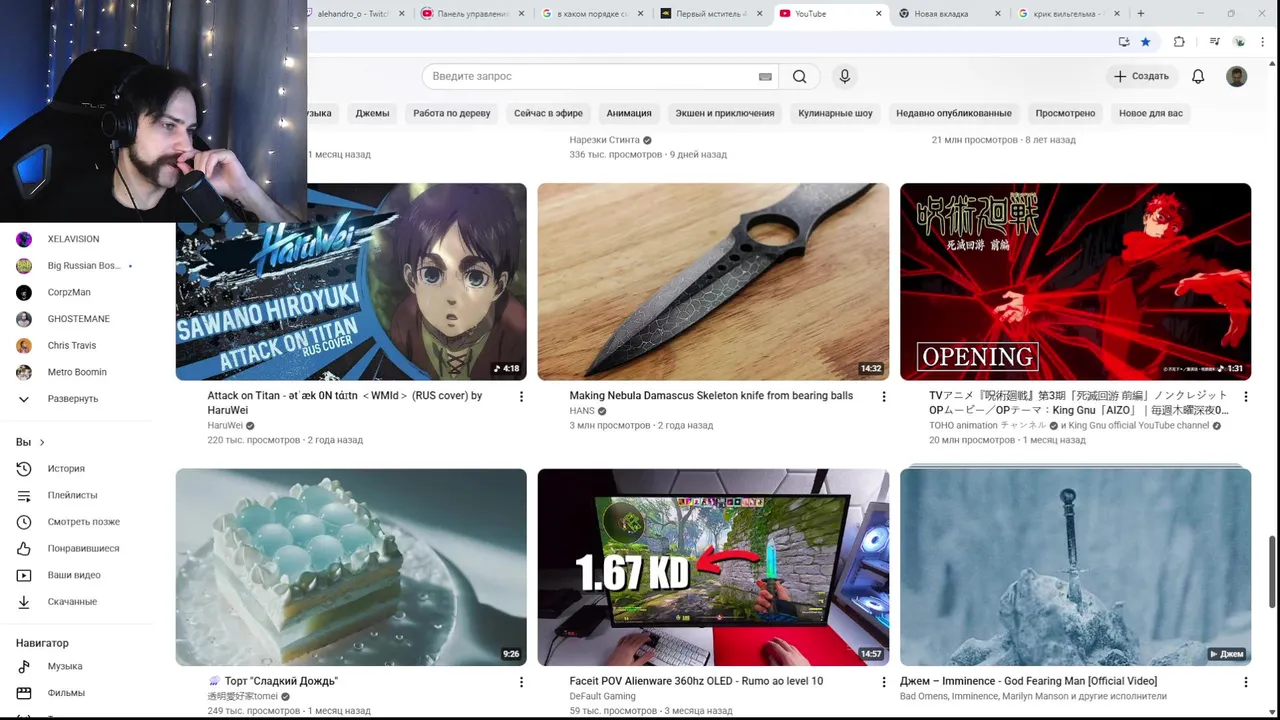This screenshot has width=1280, height=720.
Task: Open the 1.67 KD Faceit POV thumbnail
Action: point(713,567)
